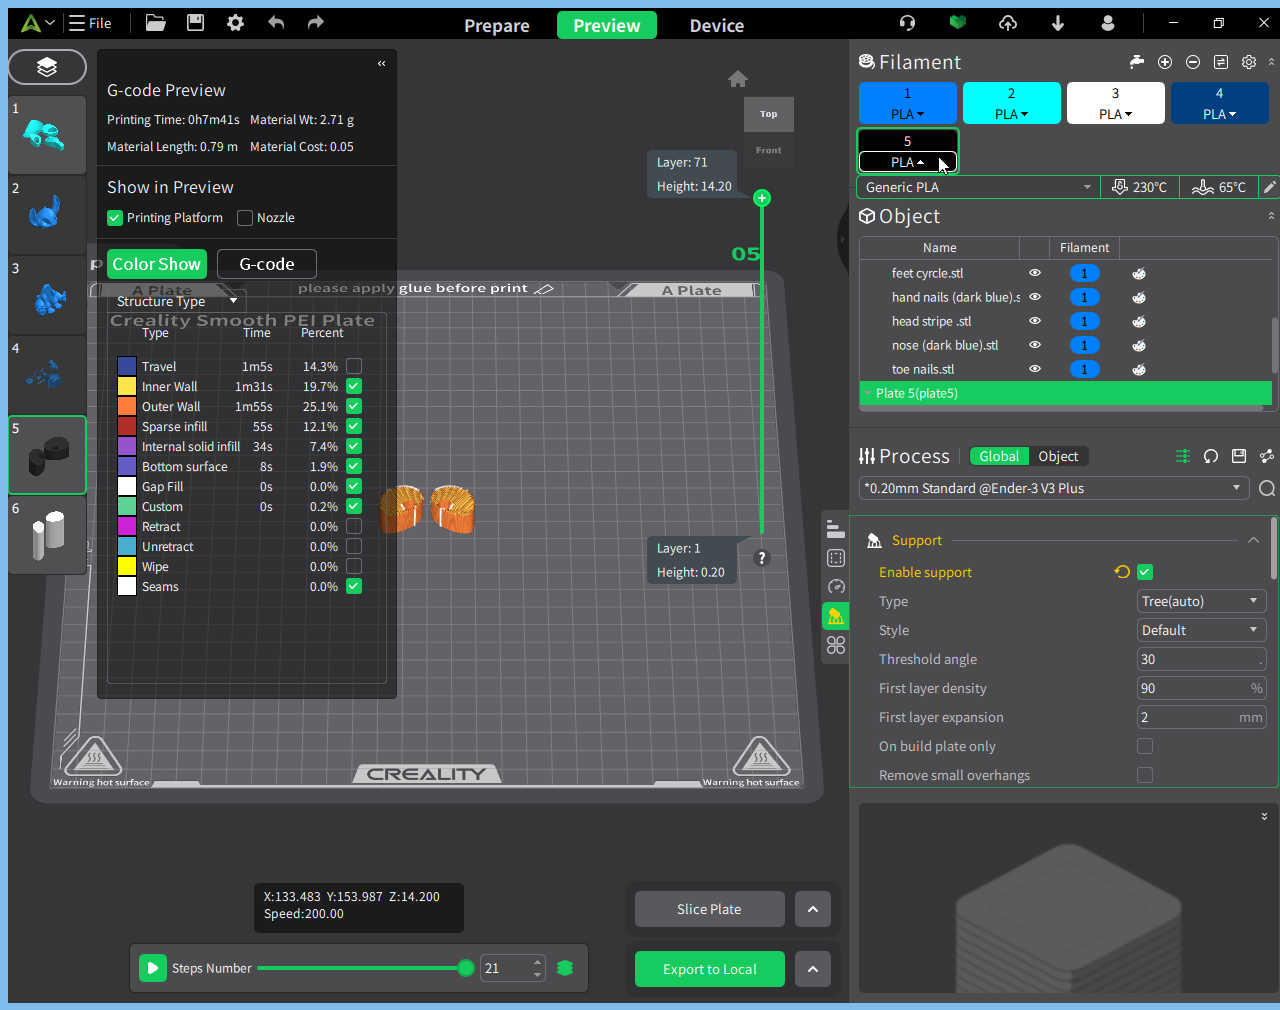Switch to the Prepare tab
This screenshot has width=1280, height=1010.
tap(497, 26)
